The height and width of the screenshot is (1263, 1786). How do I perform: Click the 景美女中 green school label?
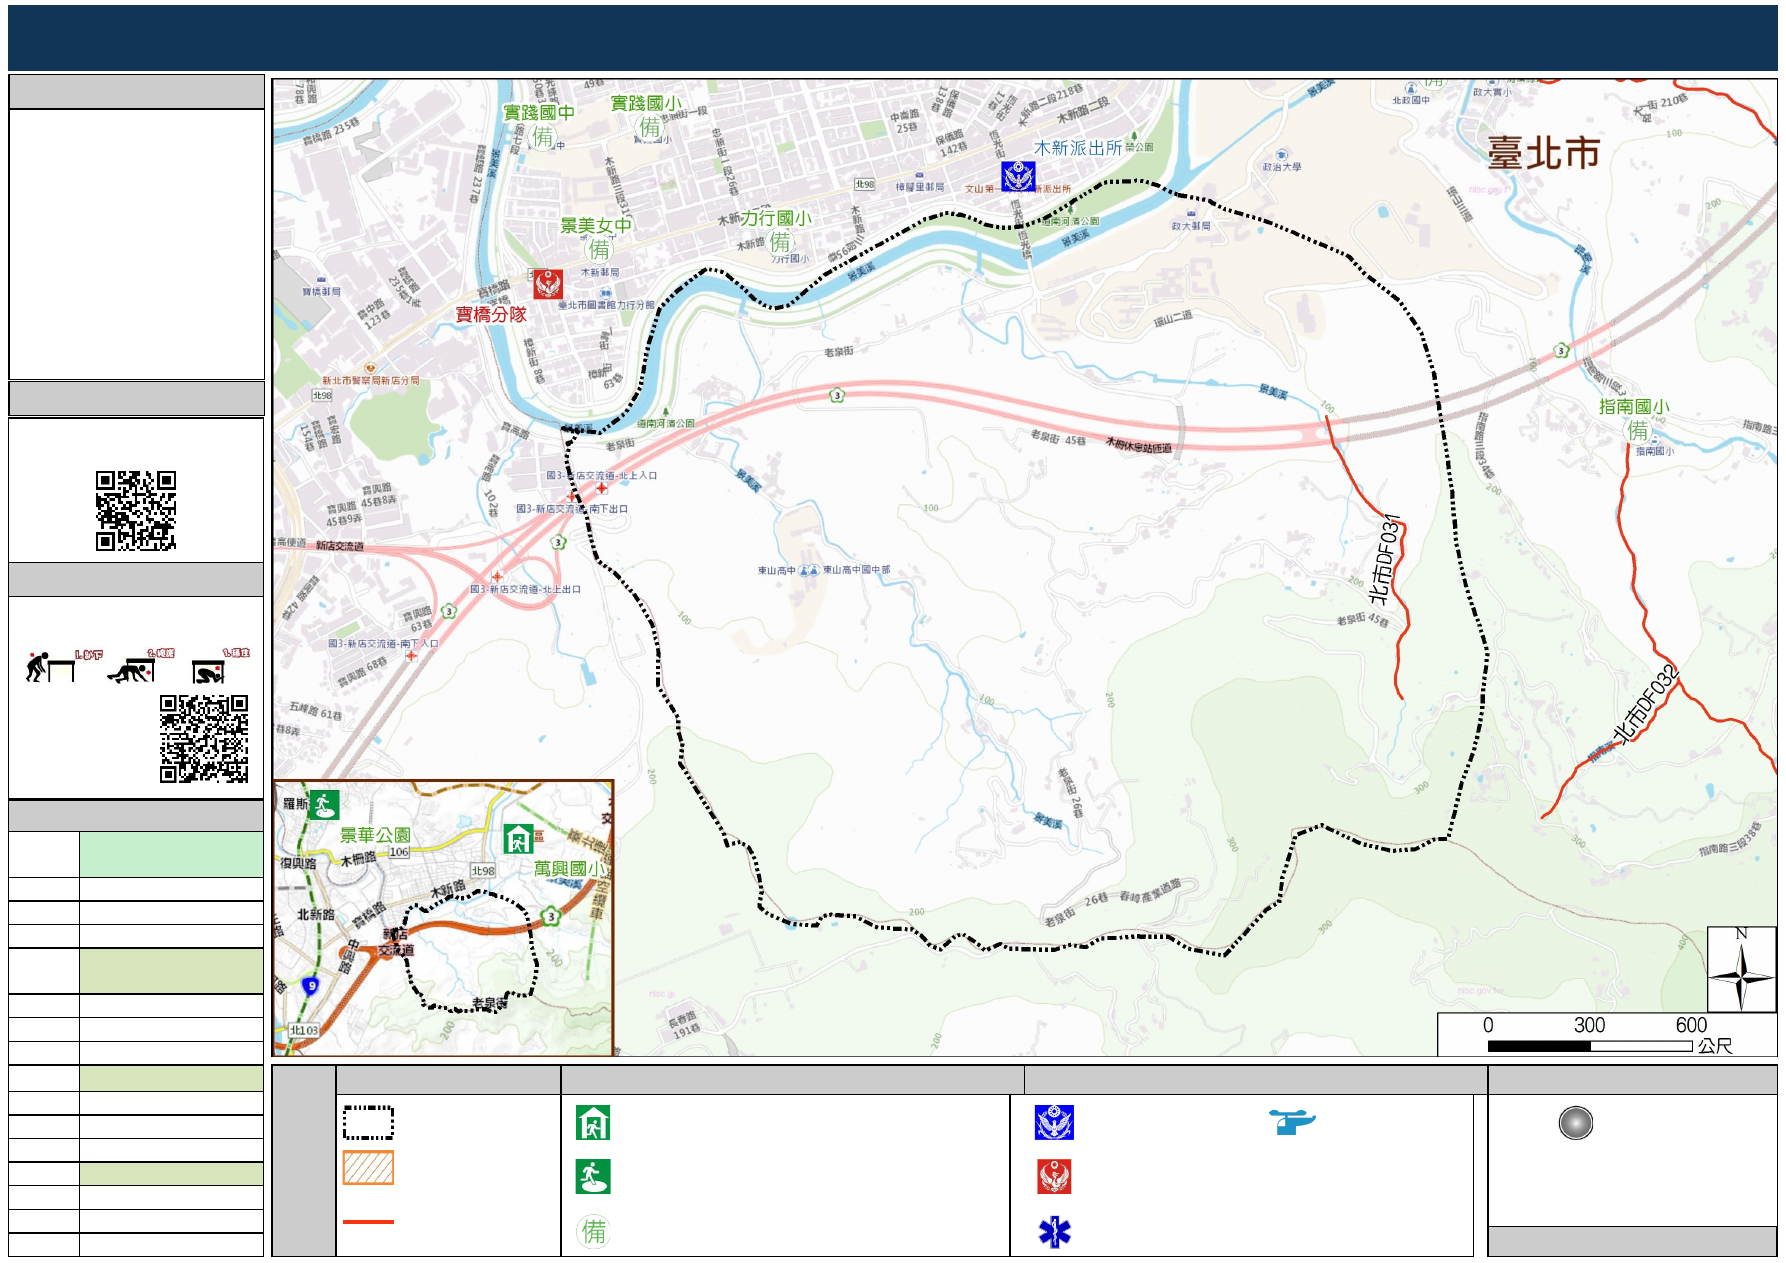596,226
